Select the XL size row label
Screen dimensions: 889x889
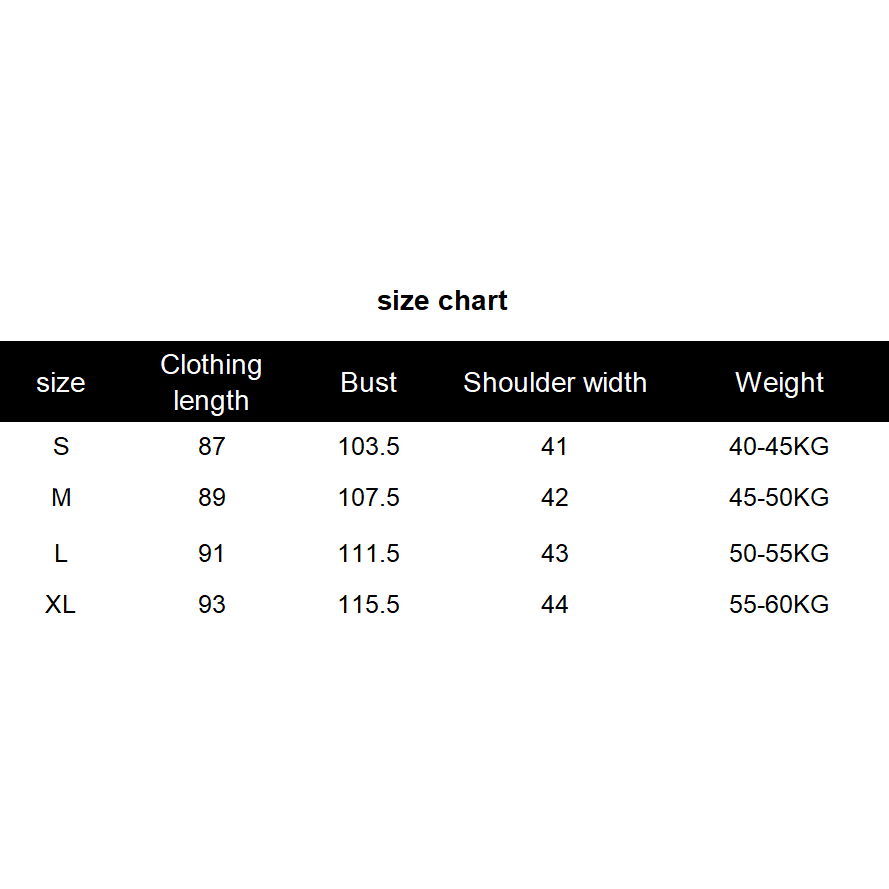coord(61,605)
